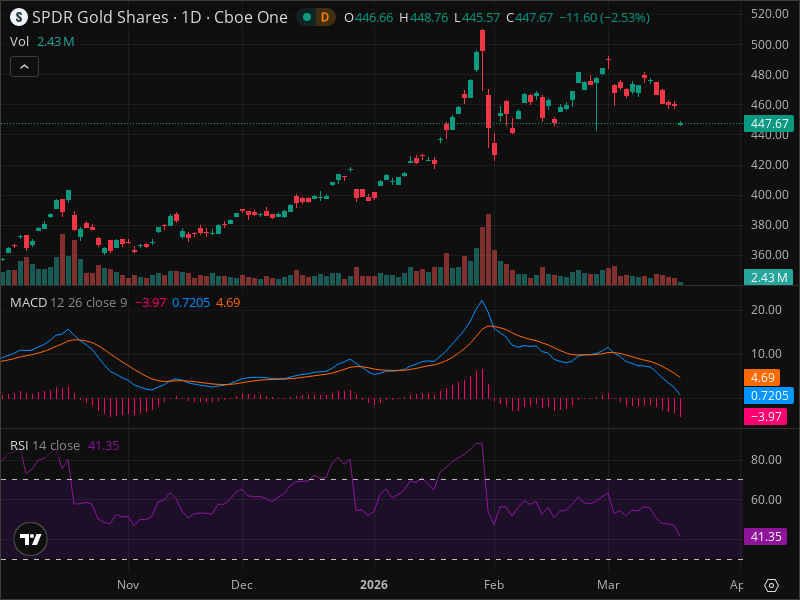800x600 pixels.
Task: Click the 400.00 price scale label
Action: (x=769, y=195)
